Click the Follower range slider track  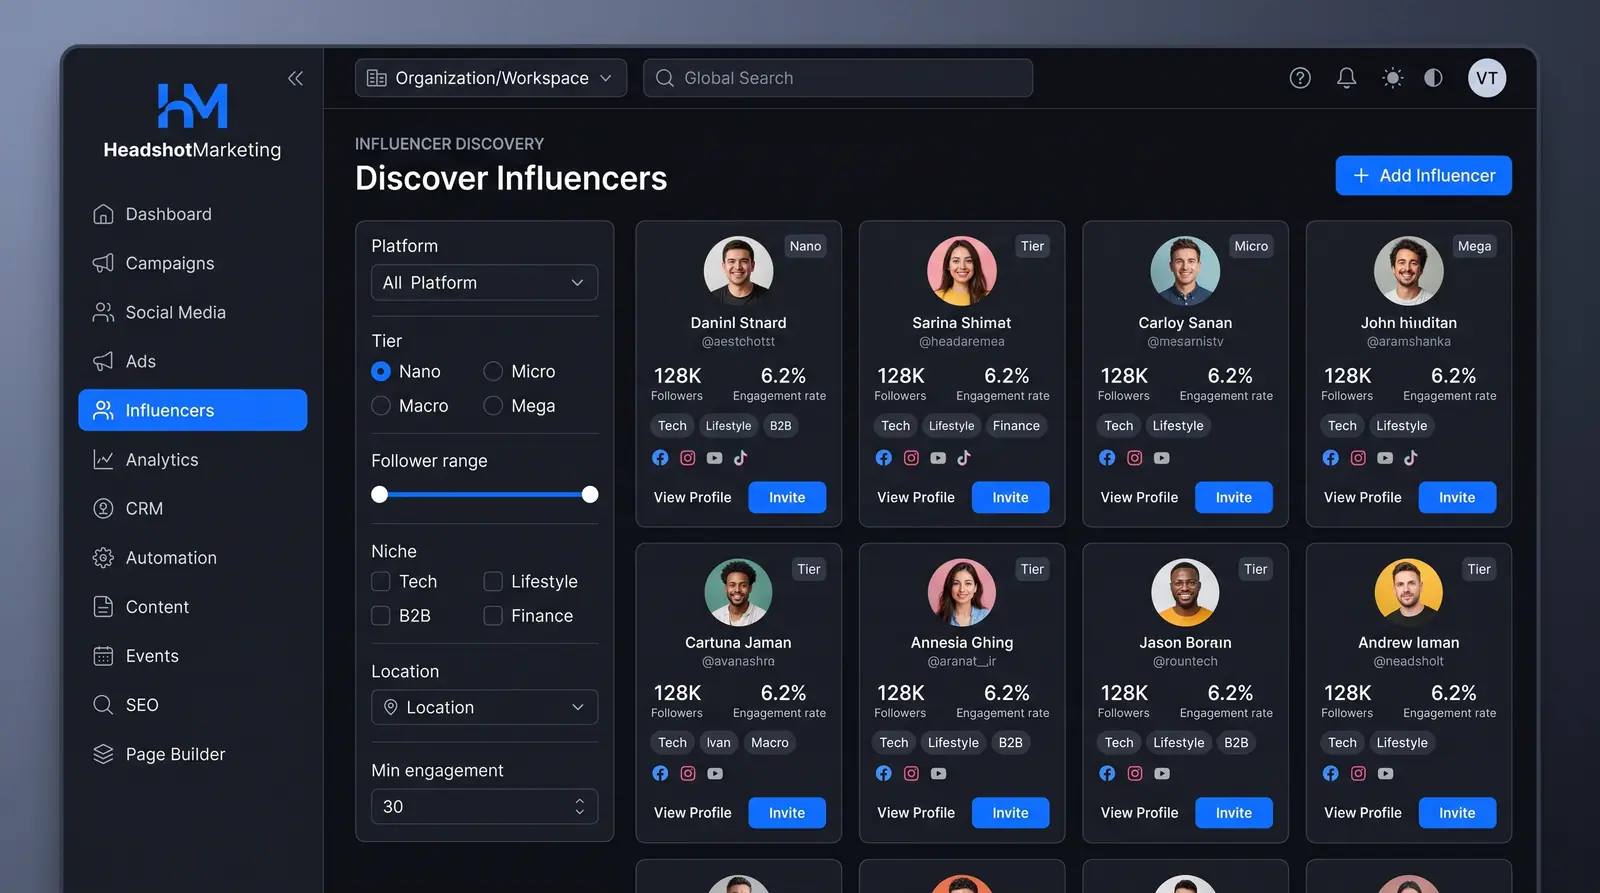pos(485,494)
